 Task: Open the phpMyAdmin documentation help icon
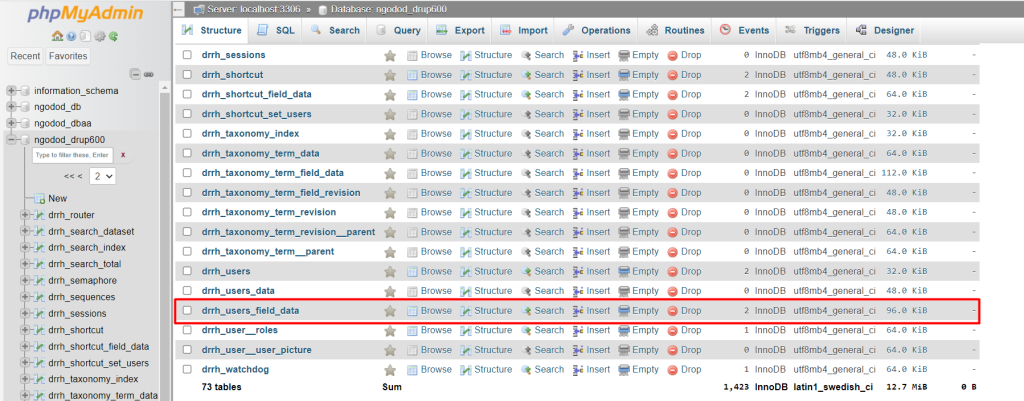coord(71,37)
